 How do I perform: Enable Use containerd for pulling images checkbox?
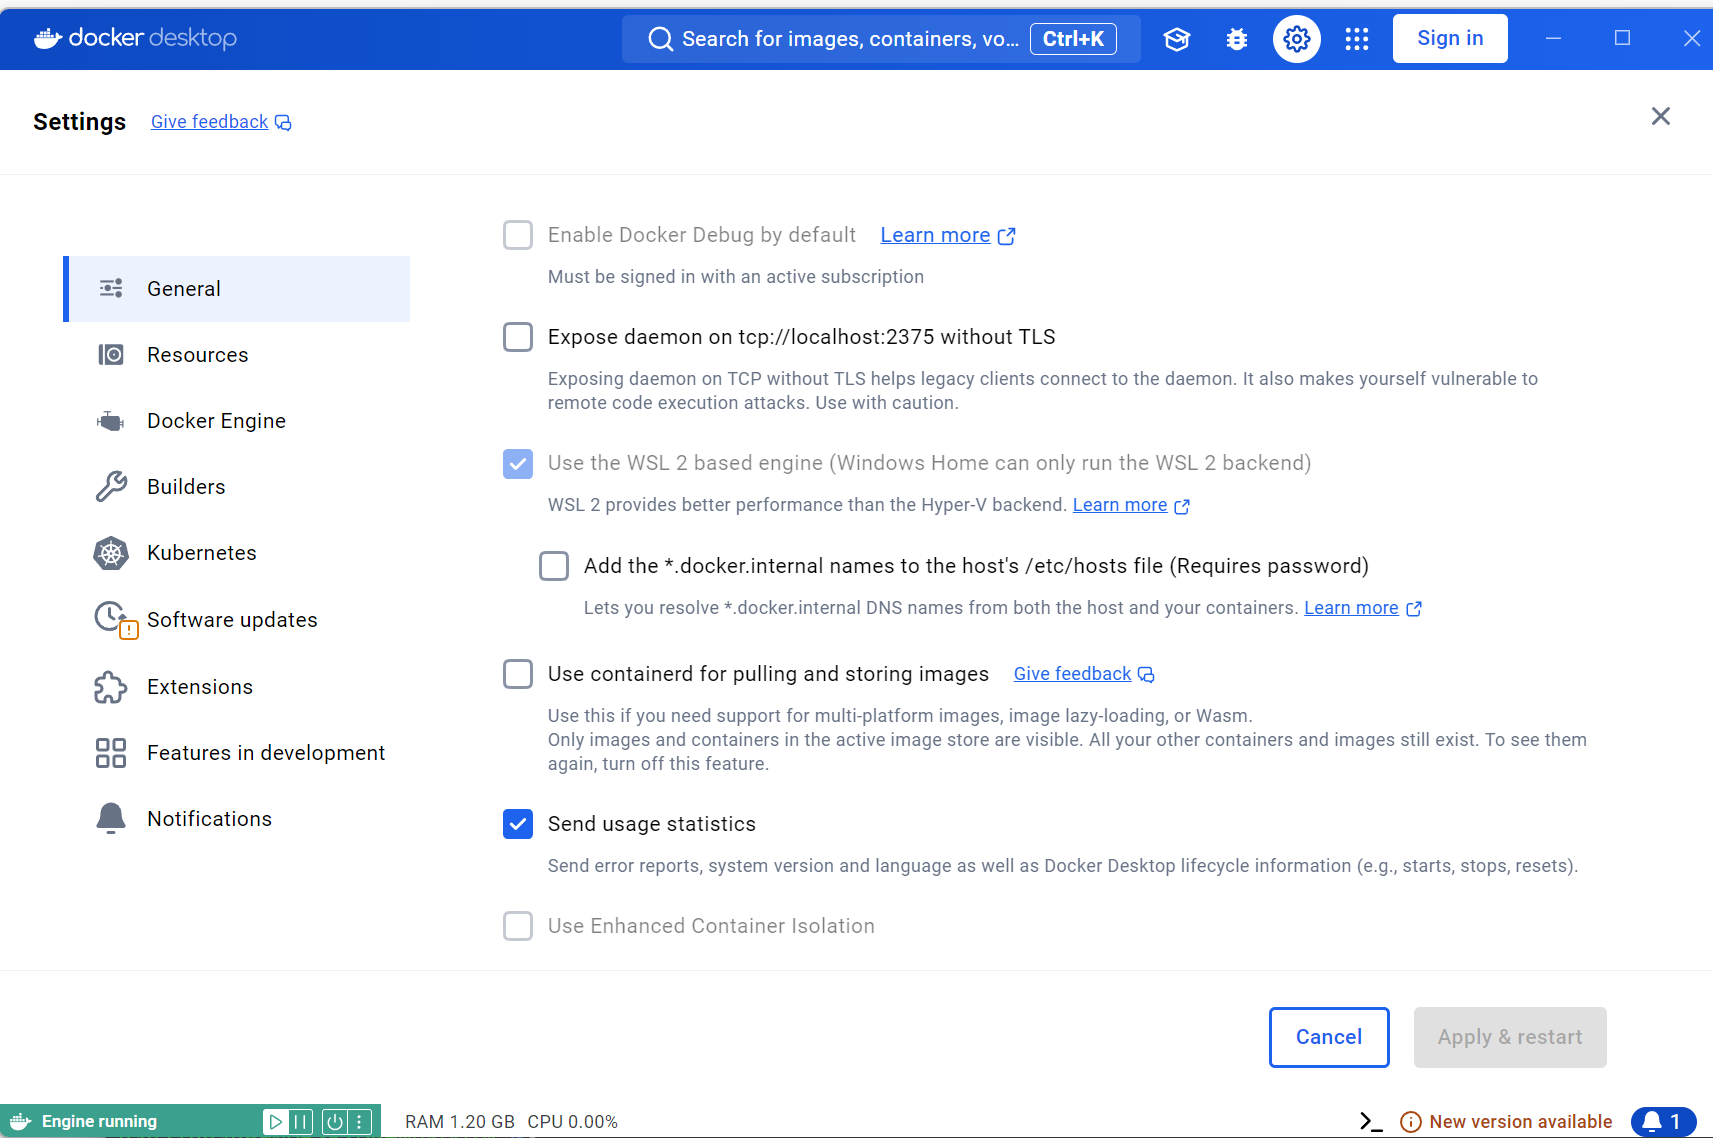pos(518,674)
